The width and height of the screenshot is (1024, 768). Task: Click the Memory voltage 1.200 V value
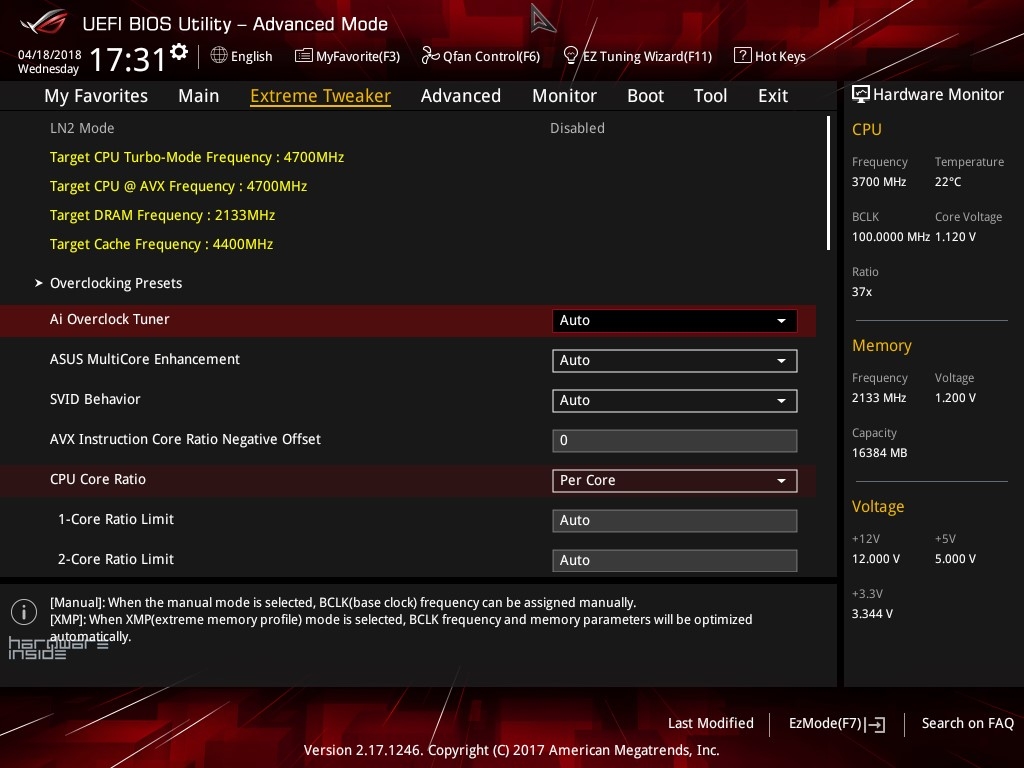[x=955, y=398]
